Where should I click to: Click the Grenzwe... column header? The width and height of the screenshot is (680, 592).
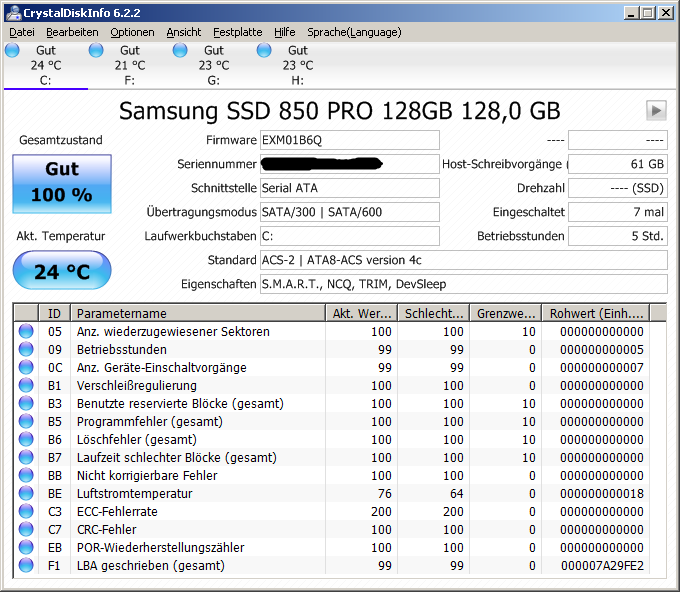(506, 313)
